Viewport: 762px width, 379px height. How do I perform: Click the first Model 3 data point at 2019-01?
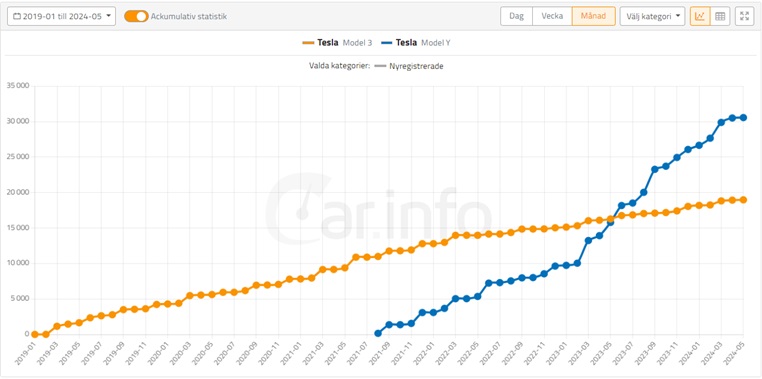(35, 334)
